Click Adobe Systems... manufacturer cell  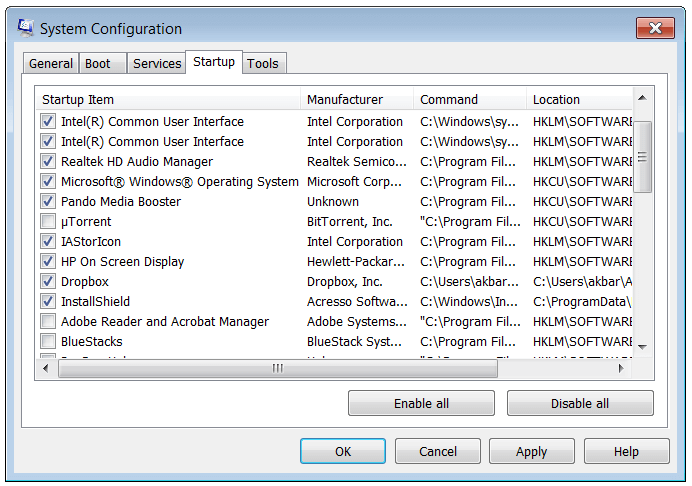click(x=357, y=322)
